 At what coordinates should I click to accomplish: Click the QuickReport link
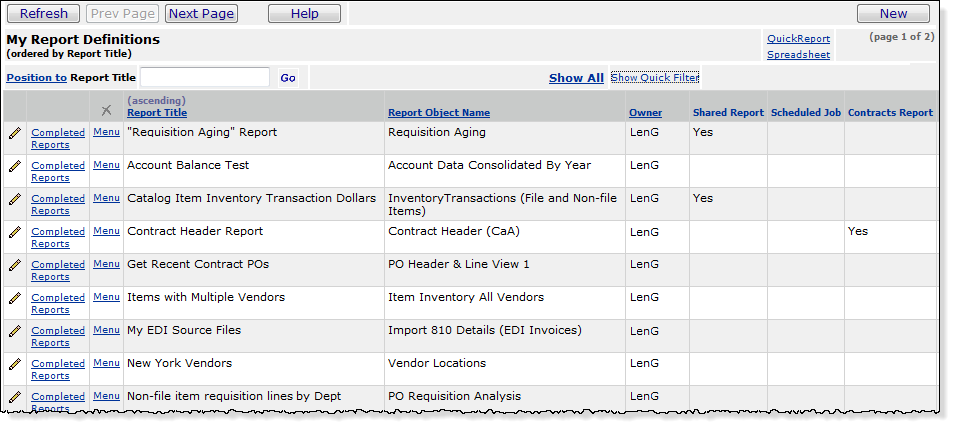point(798,39)
